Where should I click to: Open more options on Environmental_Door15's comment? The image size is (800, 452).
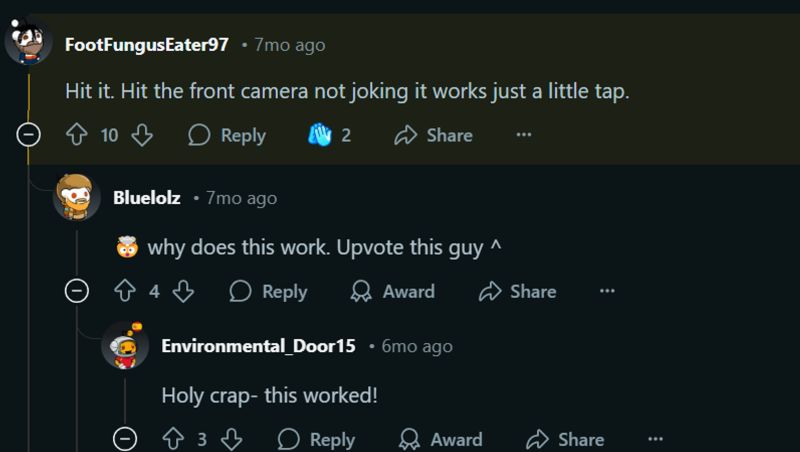coord(655,439)
